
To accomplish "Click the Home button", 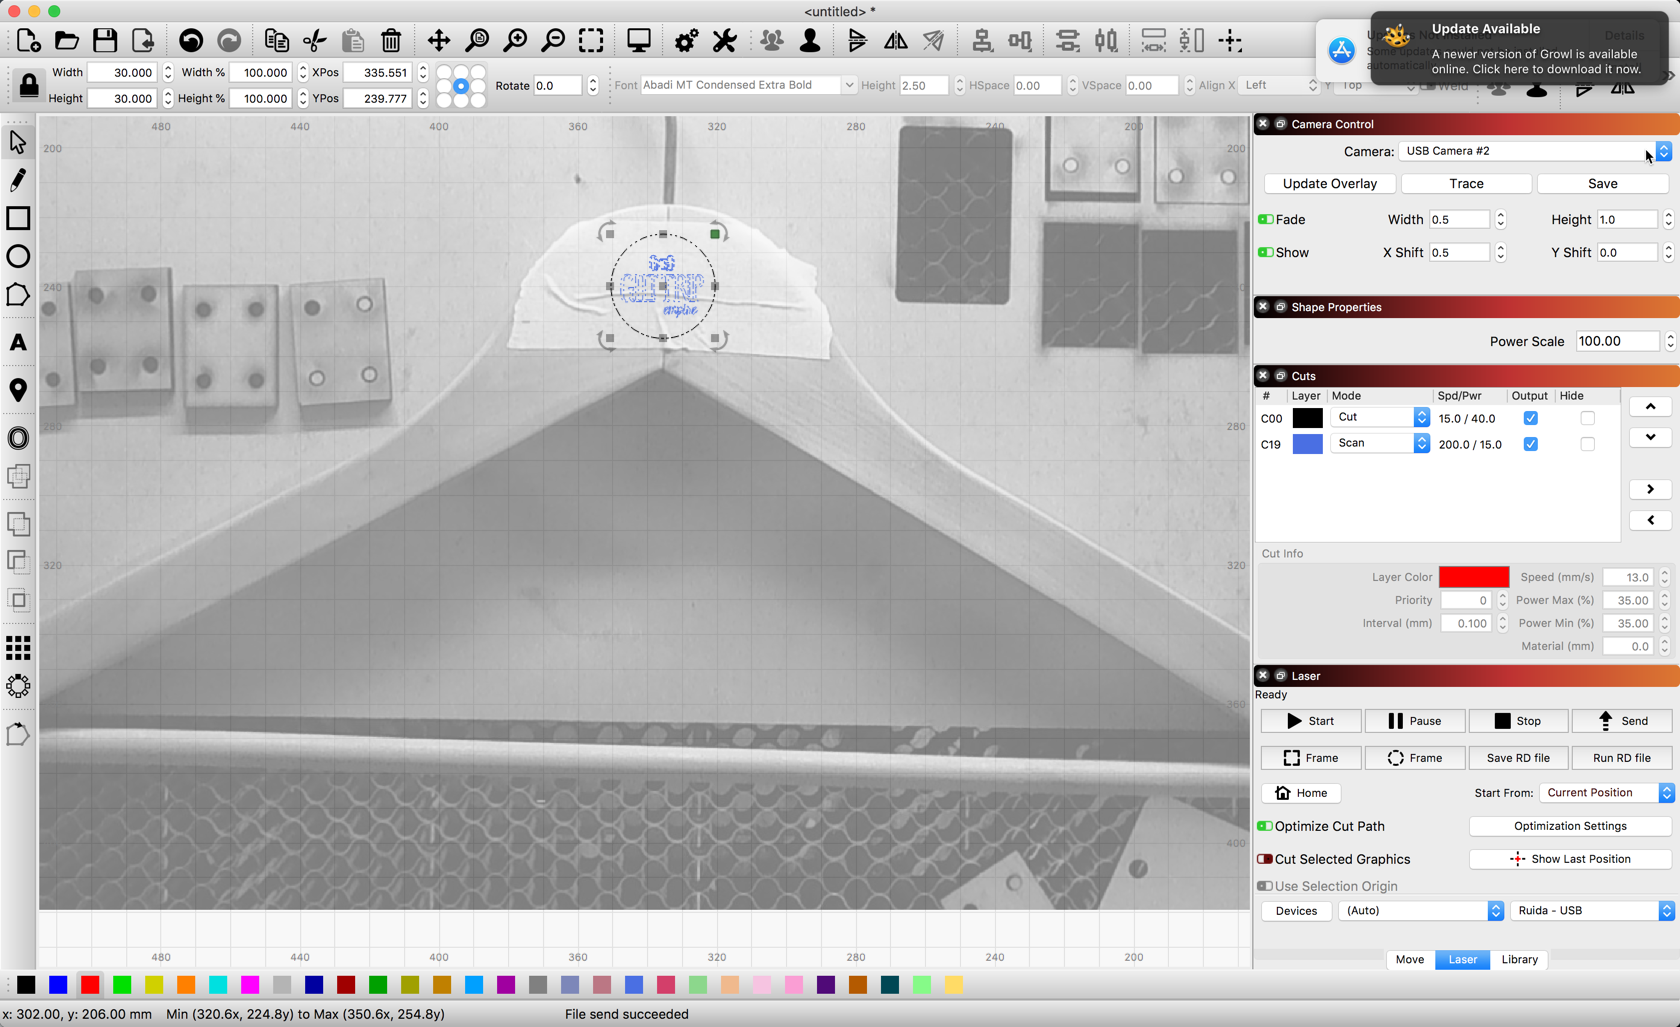I will (x=1301, y=793).
